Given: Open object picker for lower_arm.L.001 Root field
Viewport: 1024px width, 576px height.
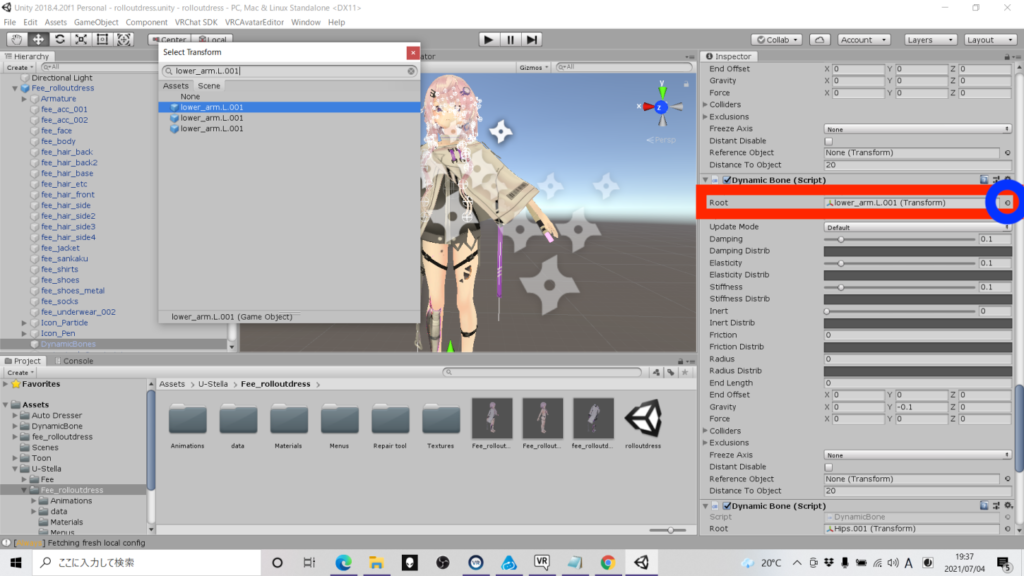Looking at the screenshot, I should point(1008,203).
